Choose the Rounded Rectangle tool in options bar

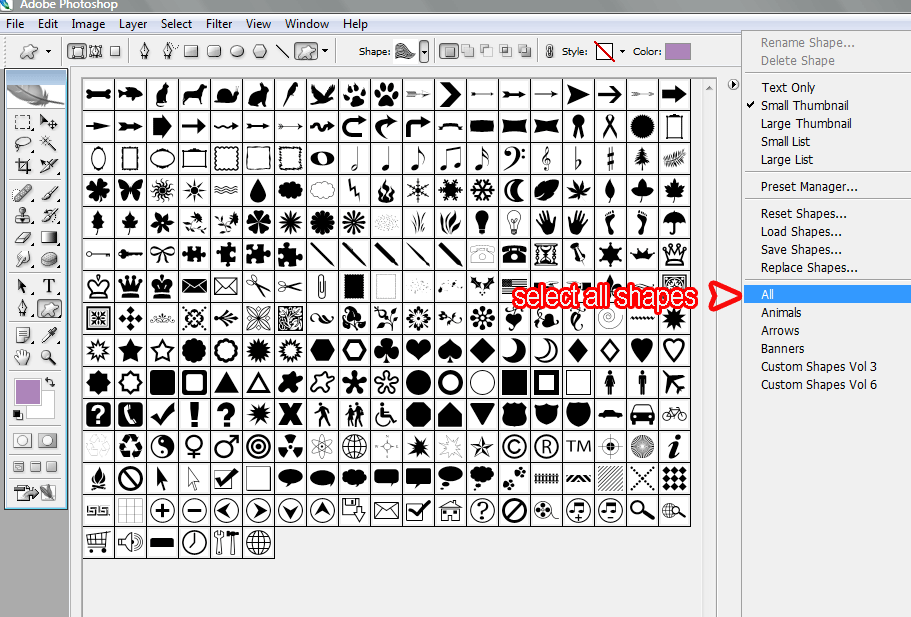[214, 51]
